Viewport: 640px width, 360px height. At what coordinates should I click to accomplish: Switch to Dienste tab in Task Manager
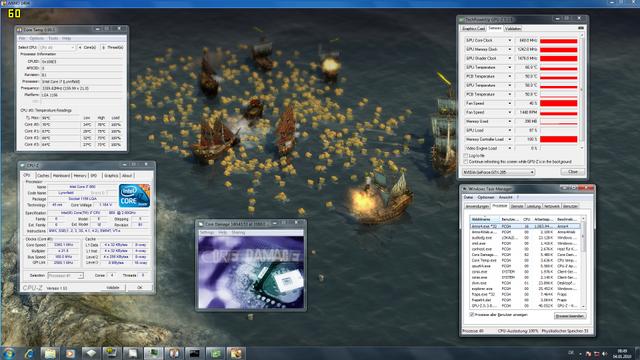coord(517,206)
